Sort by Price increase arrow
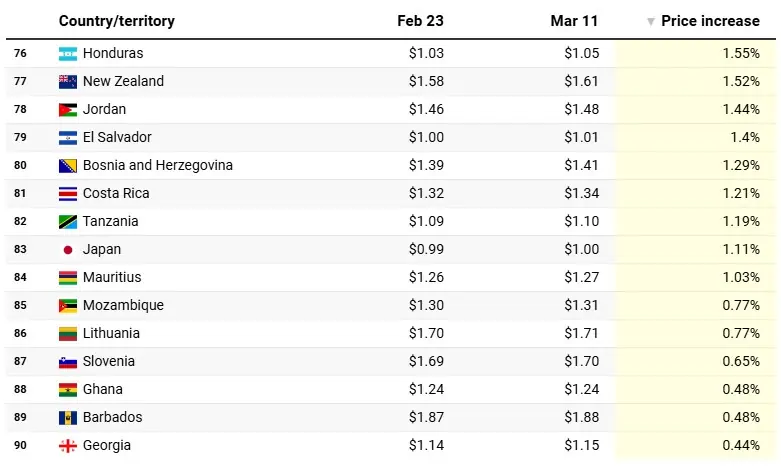The image size is (781, 467). pyautogui.click(x=651, y=21)
